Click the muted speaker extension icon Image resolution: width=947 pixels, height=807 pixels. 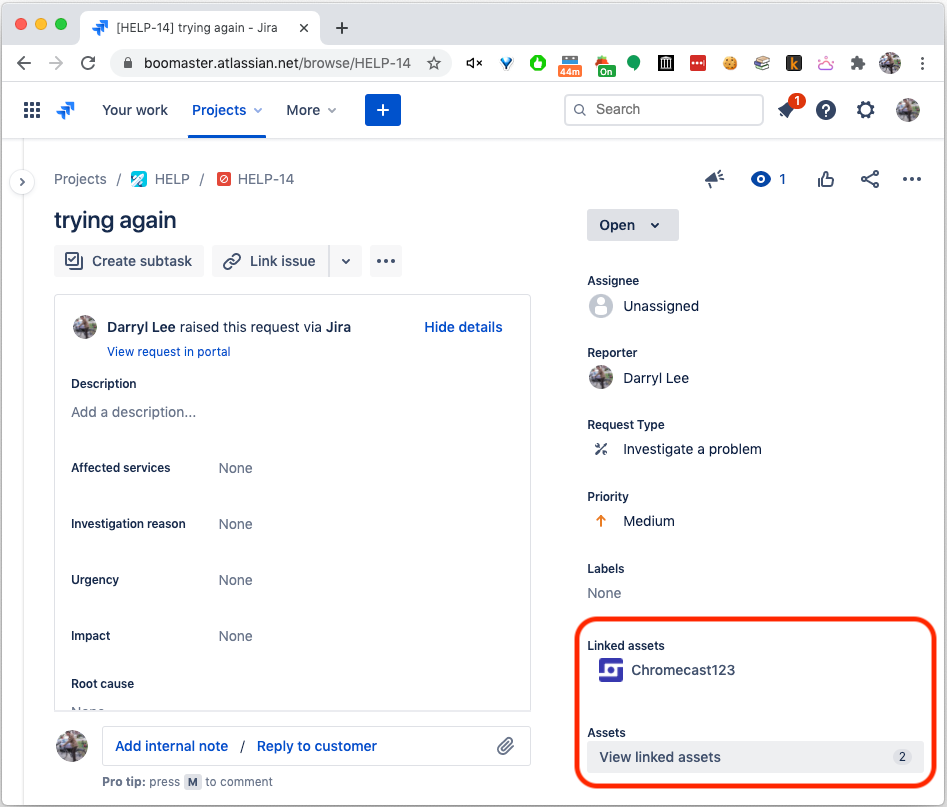pos(474,63)
